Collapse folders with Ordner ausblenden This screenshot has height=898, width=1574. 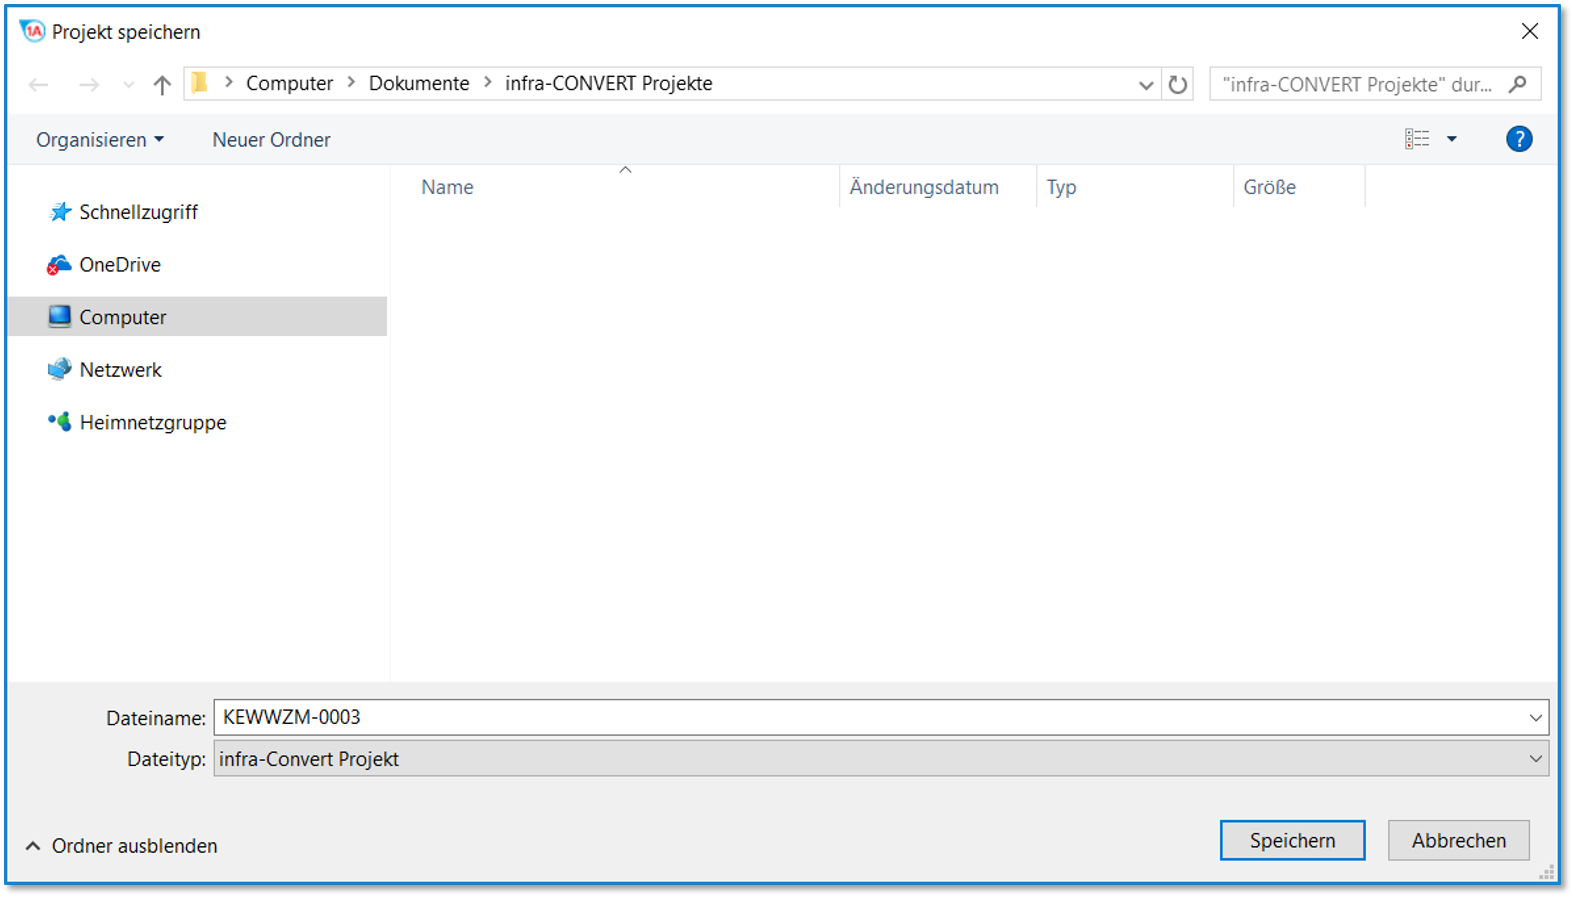(x=121, y=846)
